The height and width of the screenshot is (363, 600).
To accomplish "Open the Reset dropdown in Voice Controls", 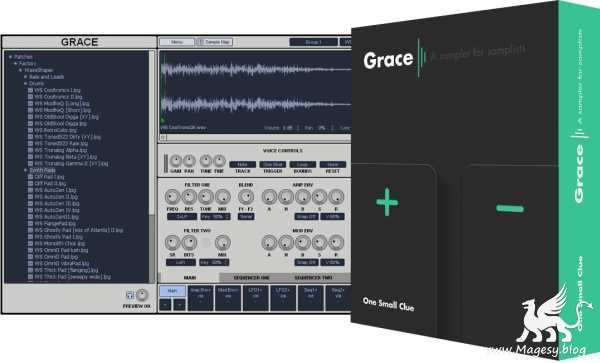I will tap(333, 164).
